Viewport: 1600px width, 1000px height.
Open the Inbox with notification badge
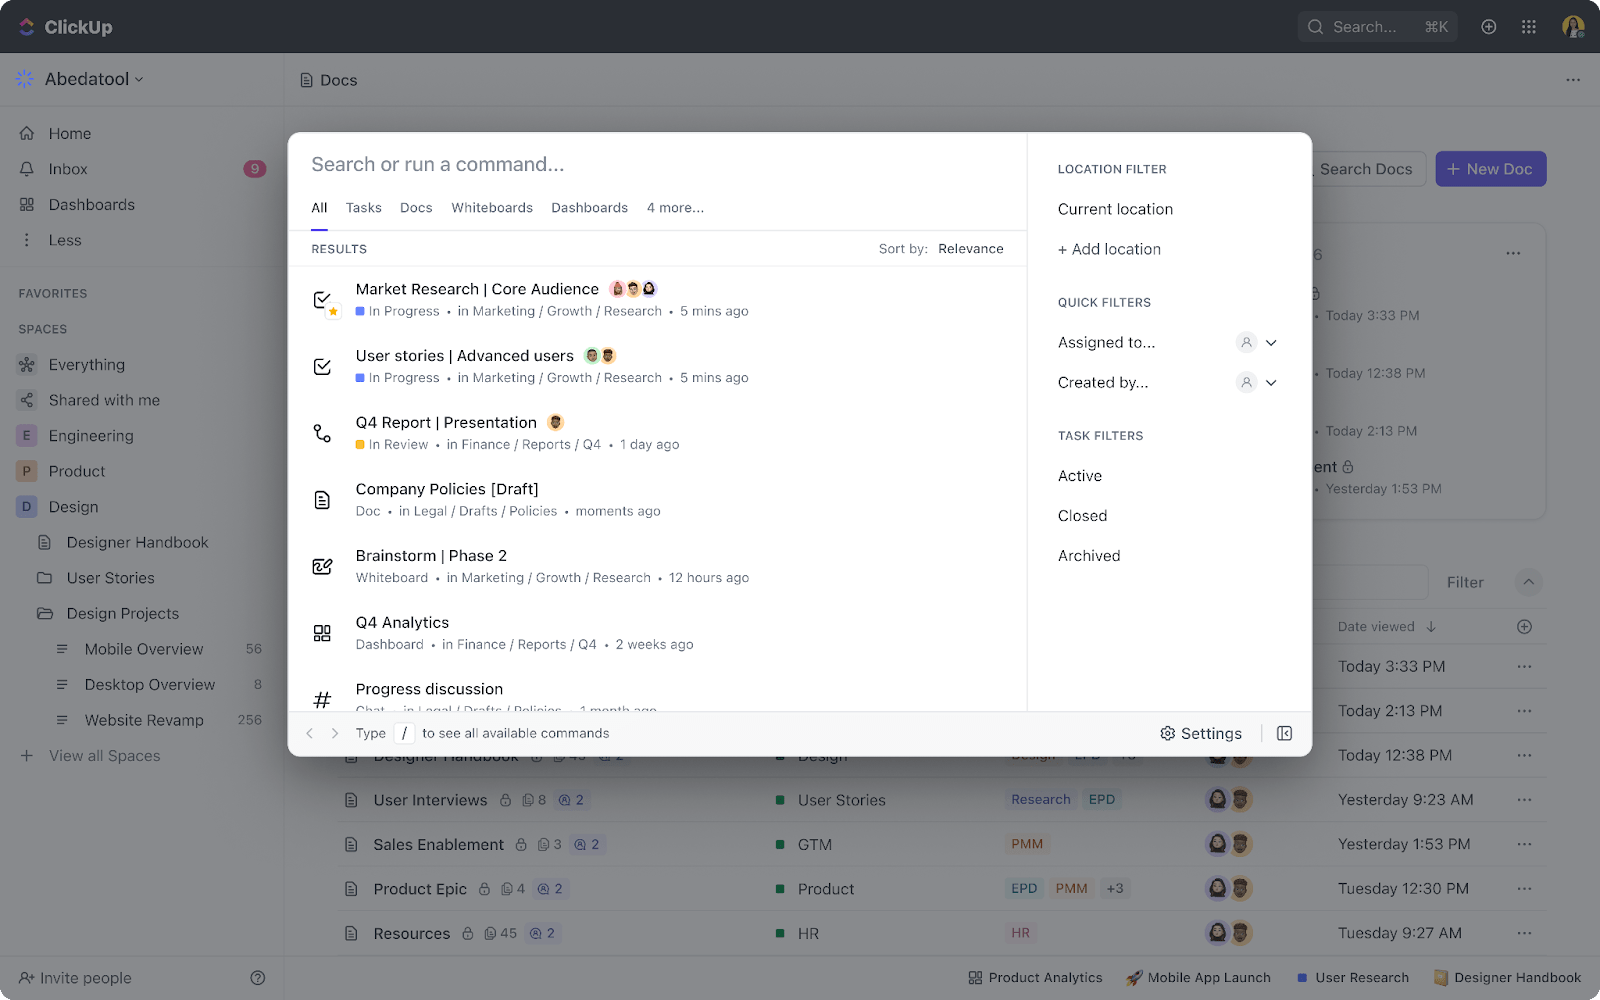tap(67, 168)
